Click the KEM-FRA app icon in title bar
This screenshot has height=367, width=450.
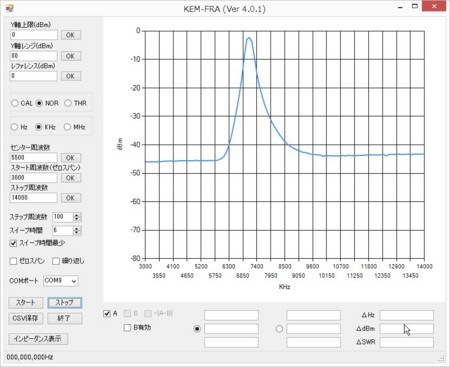tap(10, 8)
